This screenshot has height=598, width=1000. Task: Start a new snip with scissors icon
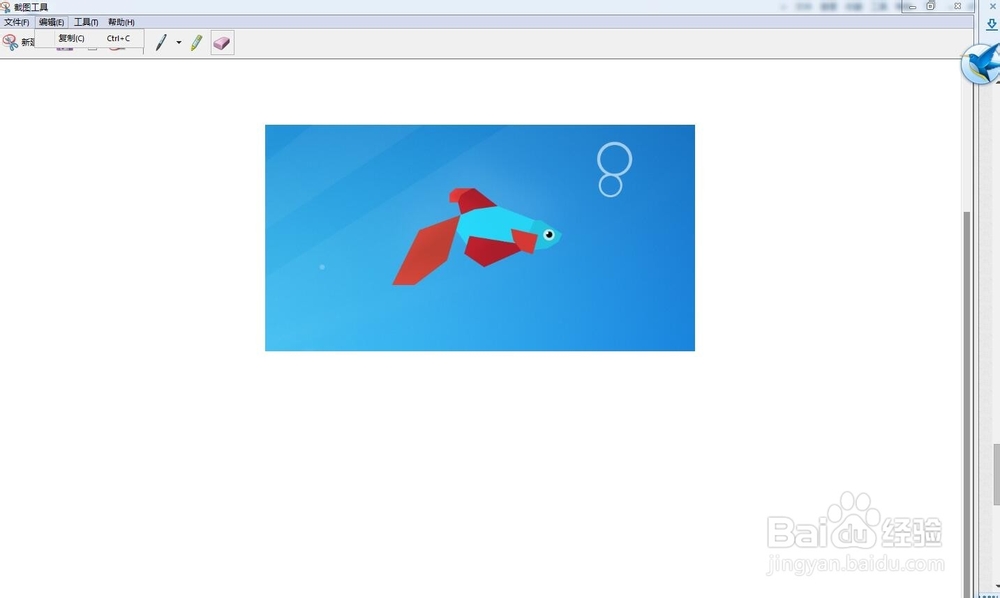tap(10, 43)
